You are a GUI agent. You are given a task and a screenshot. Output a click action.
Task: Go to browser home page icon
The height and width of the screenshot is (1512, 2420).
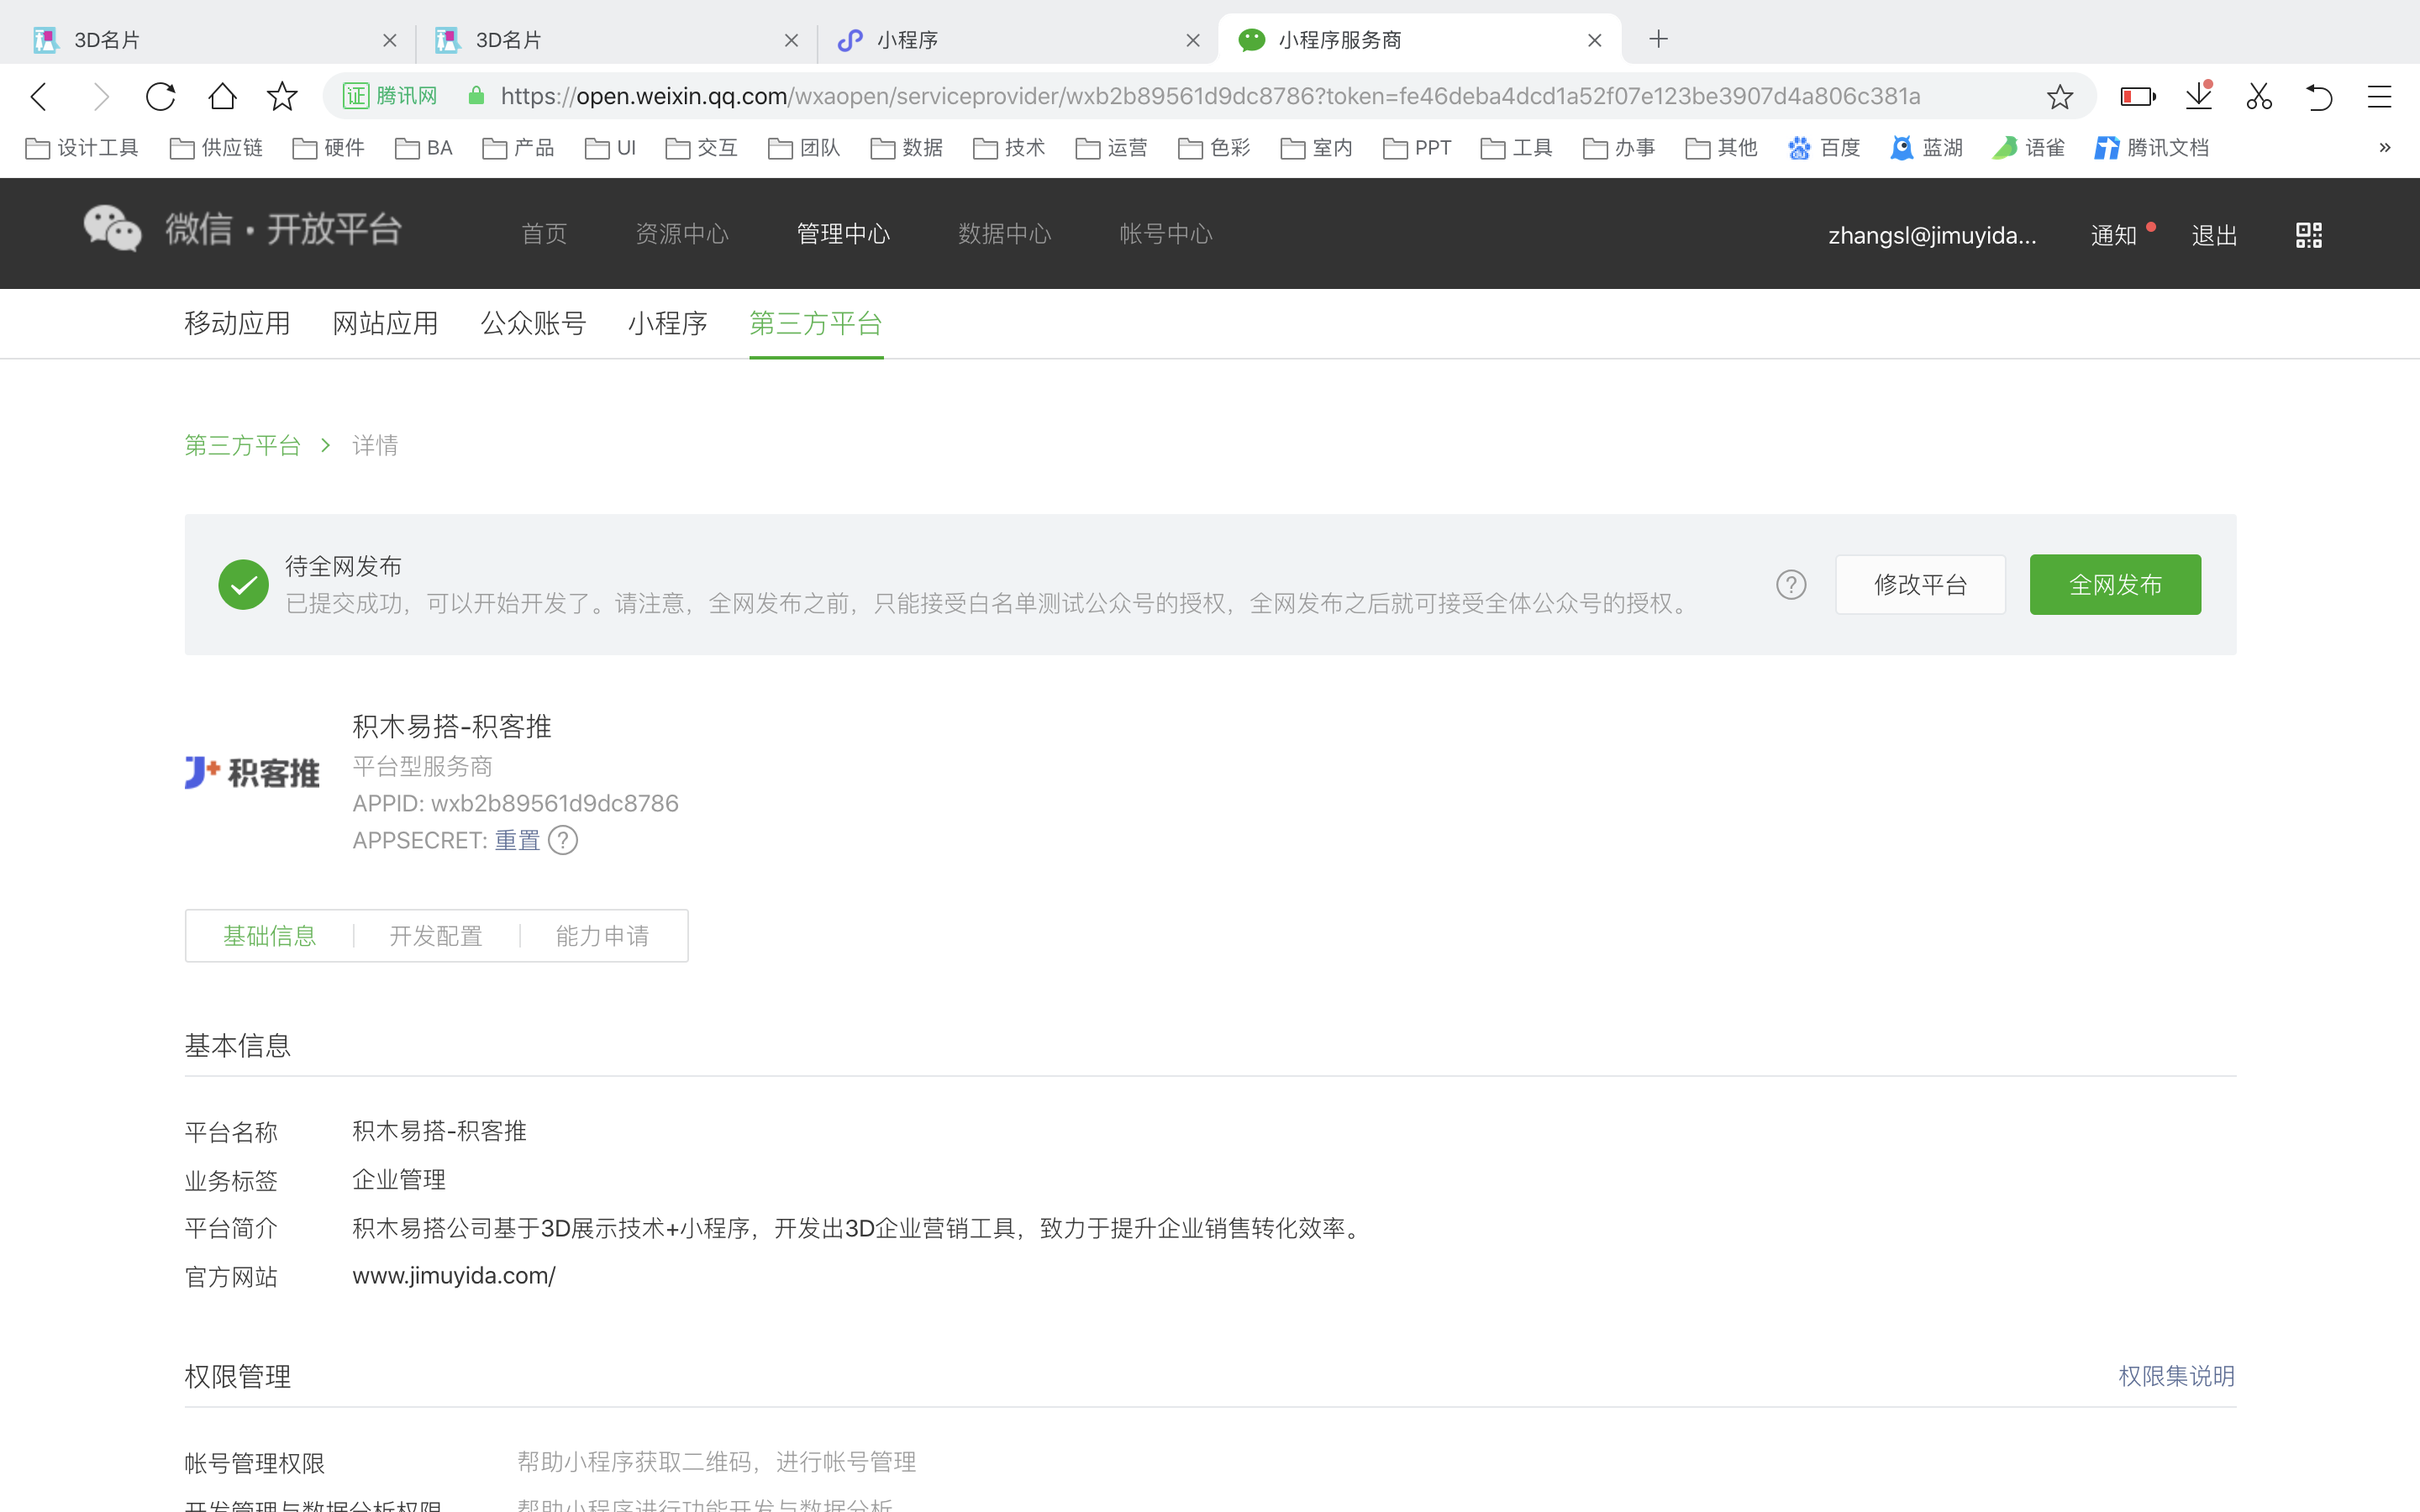222,97
